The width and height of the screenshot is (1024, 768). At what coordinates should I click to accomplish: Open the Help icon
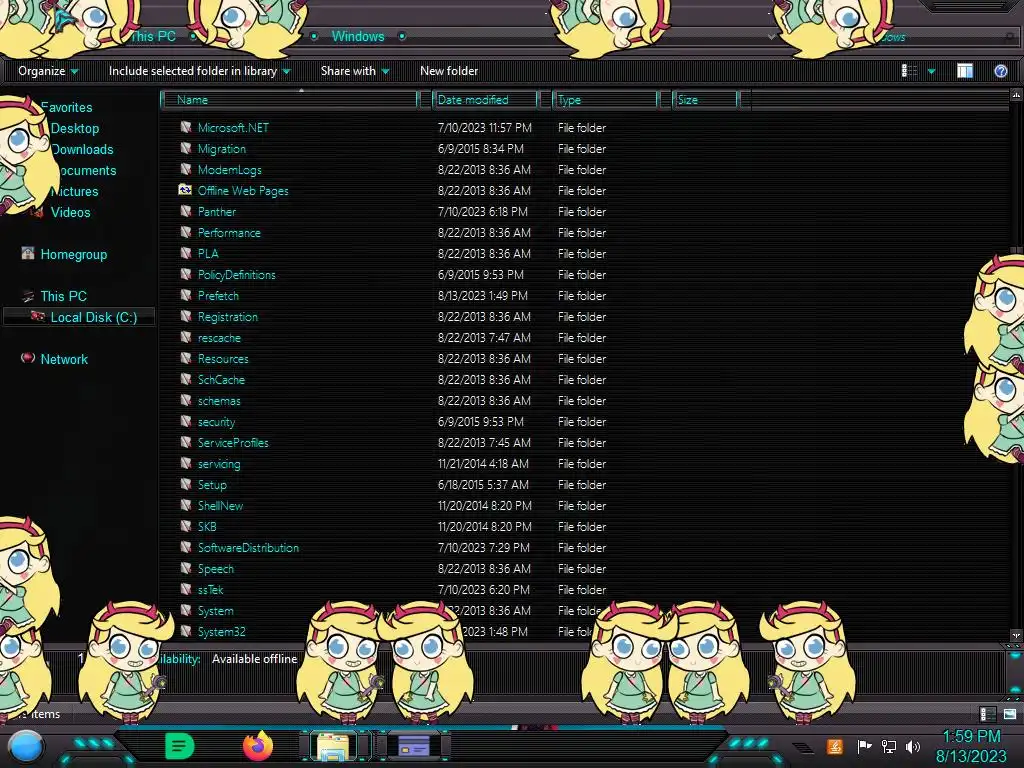coord(1000,71)
